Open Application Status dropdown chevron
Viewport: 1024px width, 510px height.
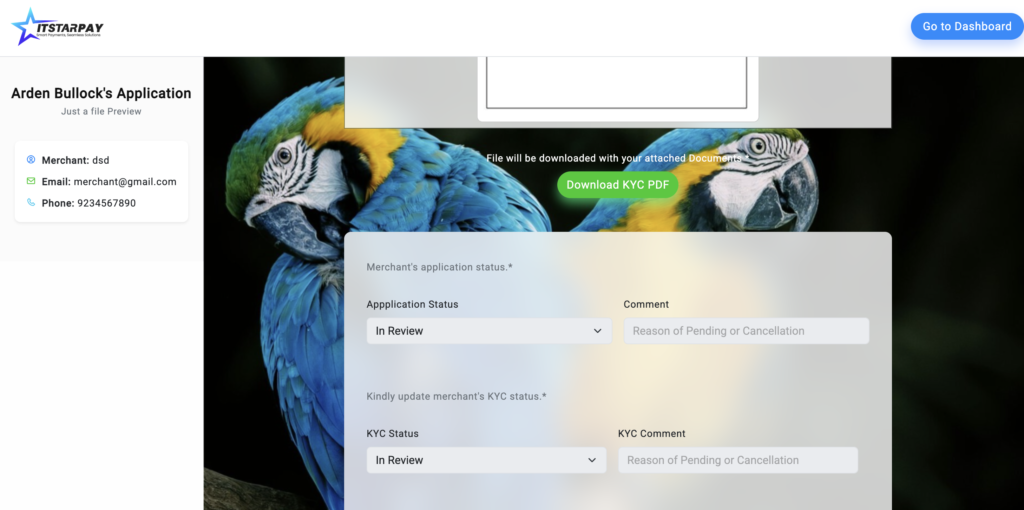598,331
